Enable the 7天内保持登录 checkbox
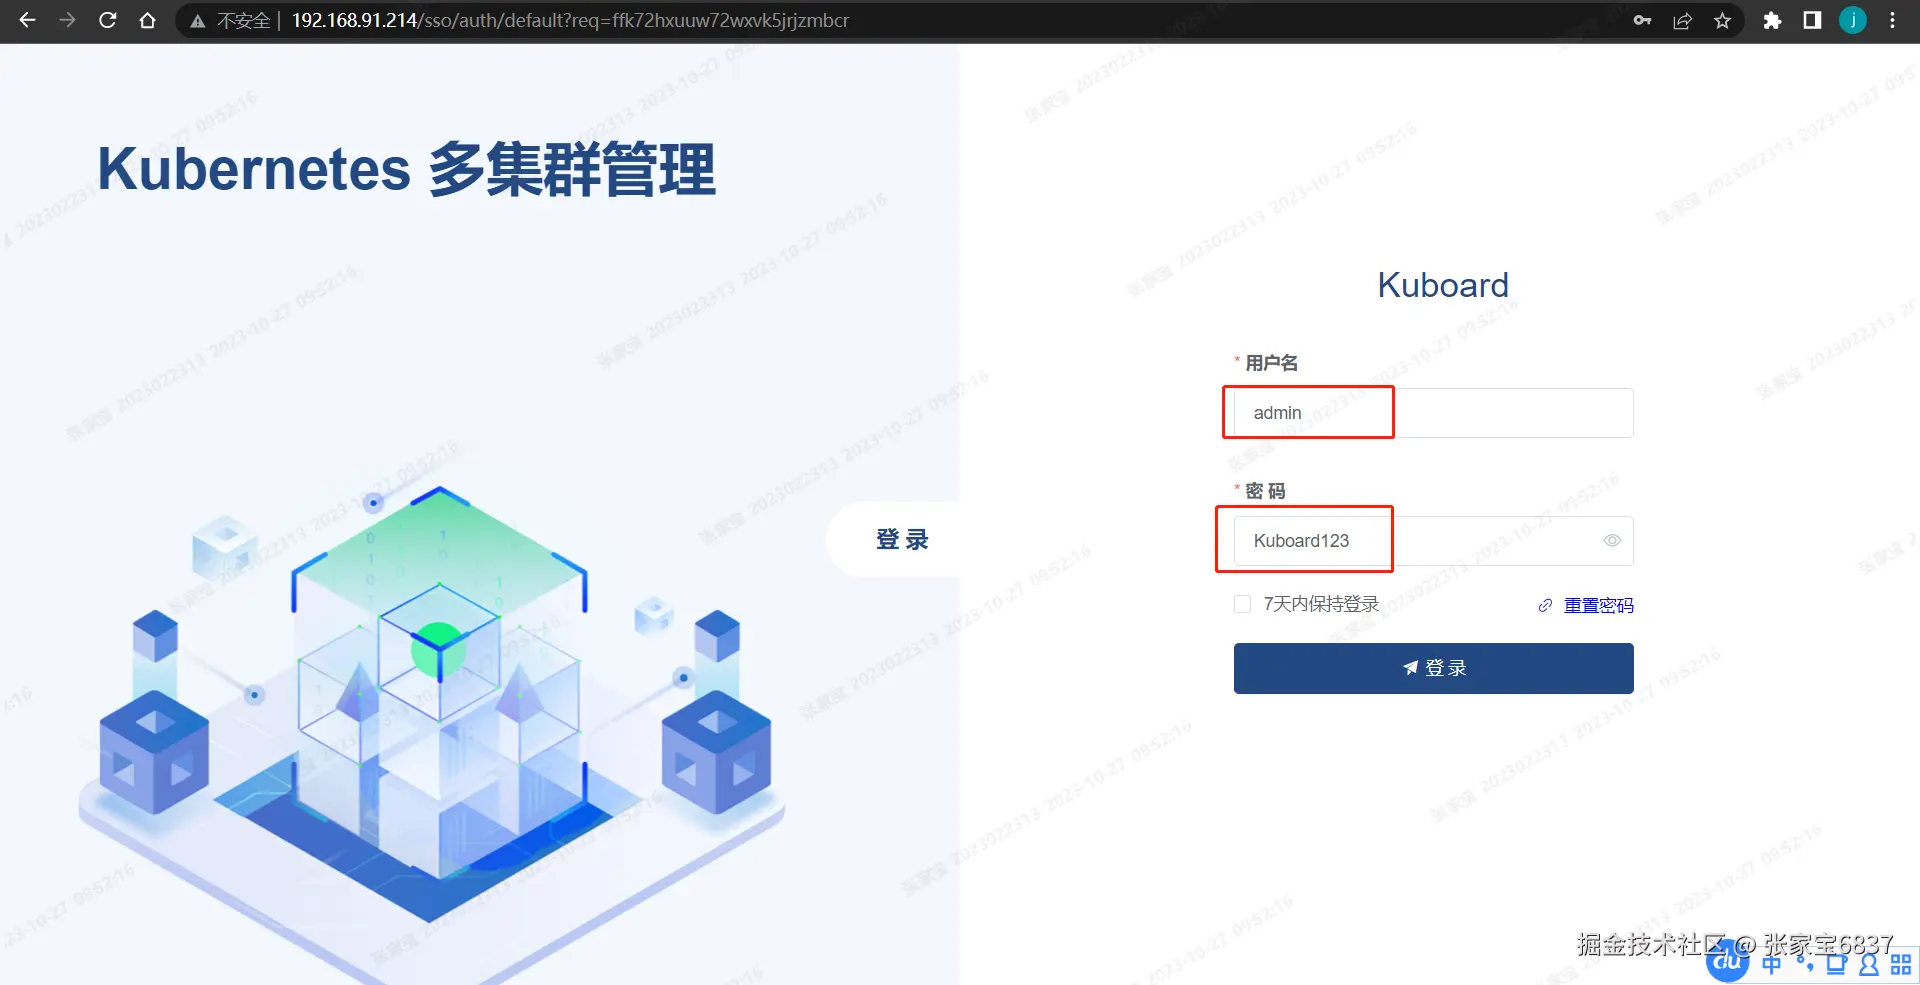Viewport: 1920px width, 985px height. pyautogui.click(x=1242, y=604)
